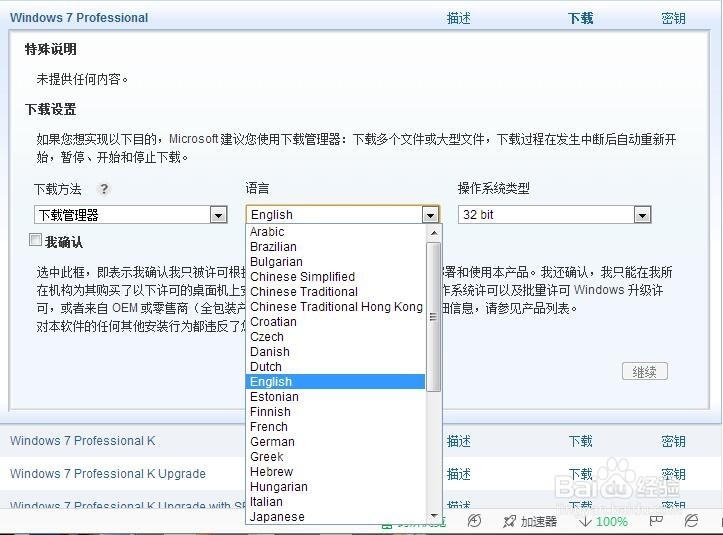Select Estonian in the language list
Screen dimensions: 723x535
335,397
